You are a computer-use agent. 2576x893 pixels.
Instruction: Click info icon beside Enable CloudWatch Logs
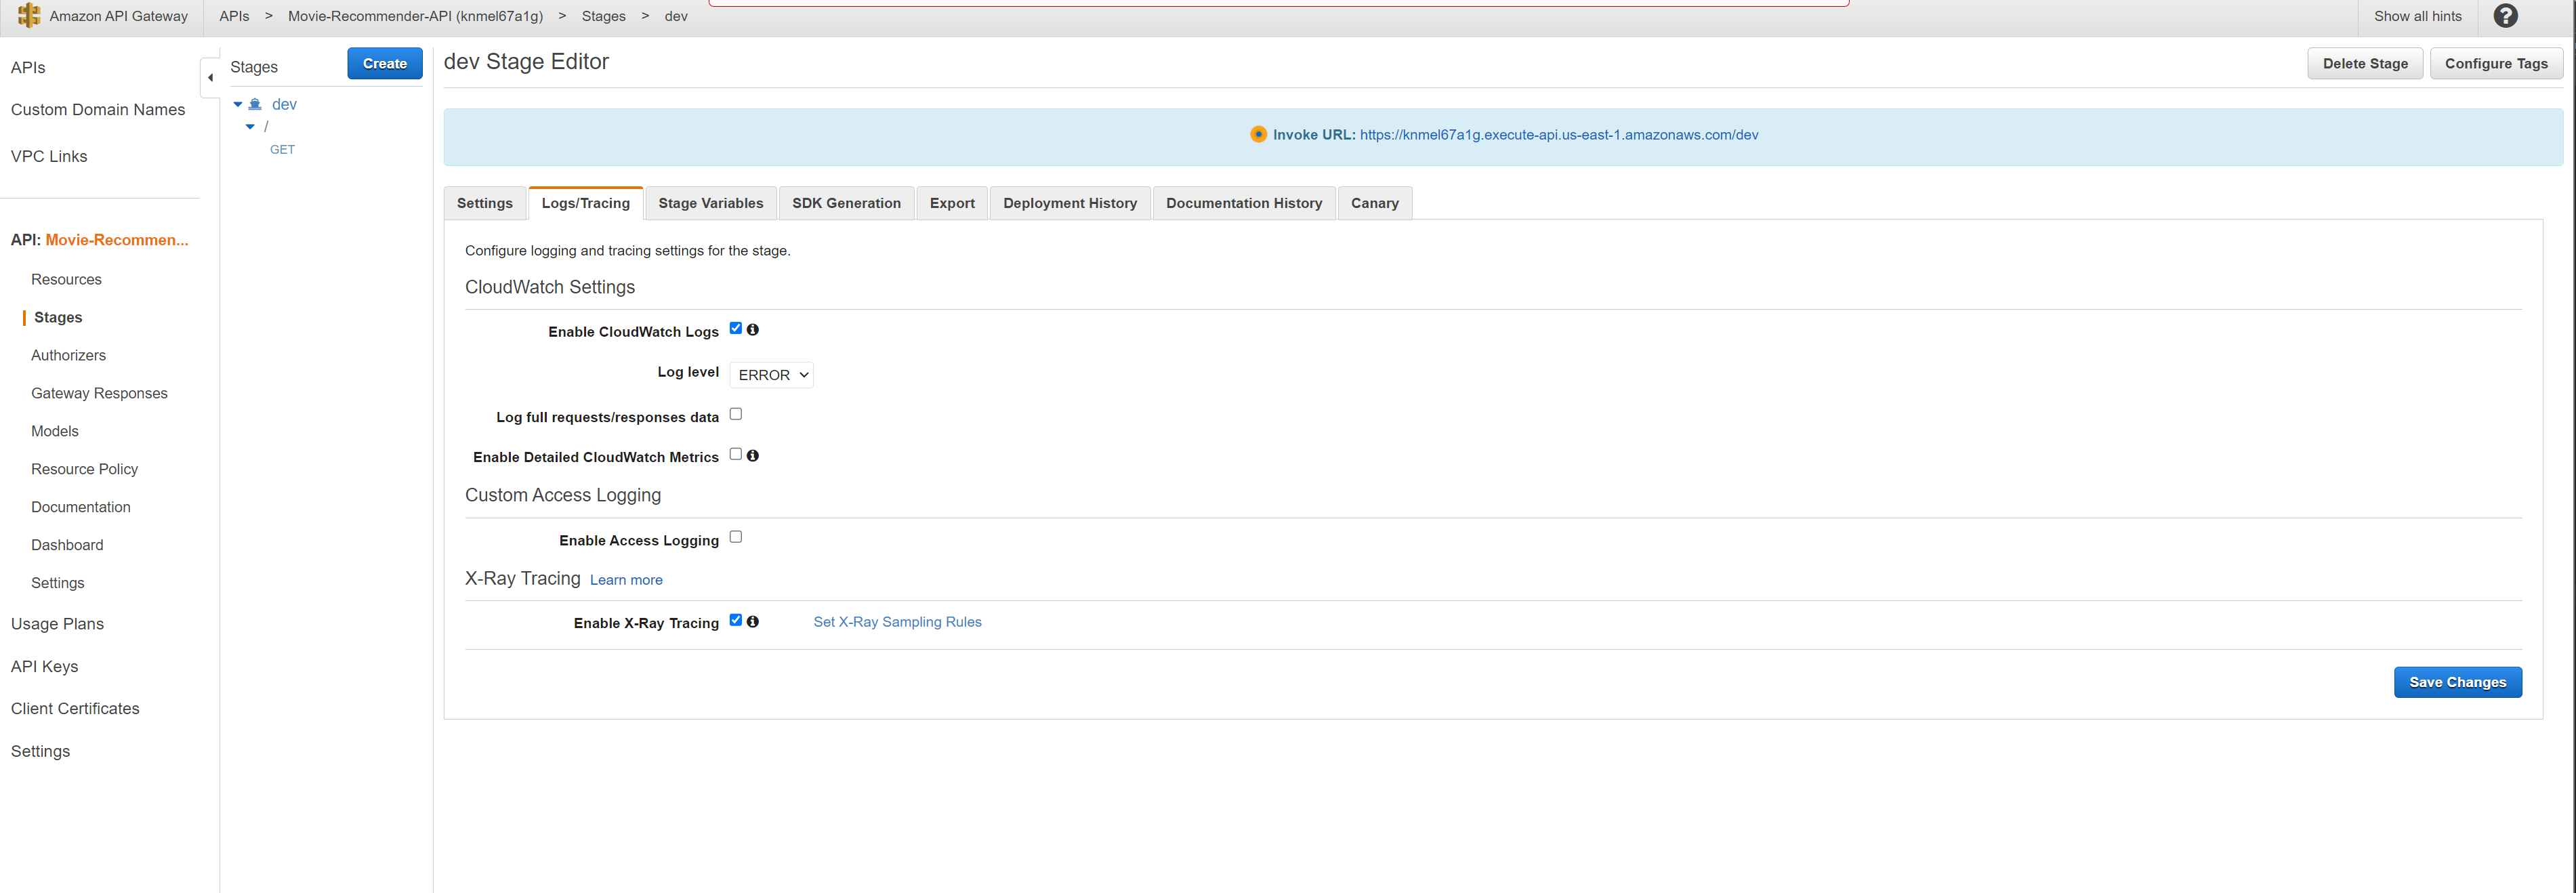point(753,329)
